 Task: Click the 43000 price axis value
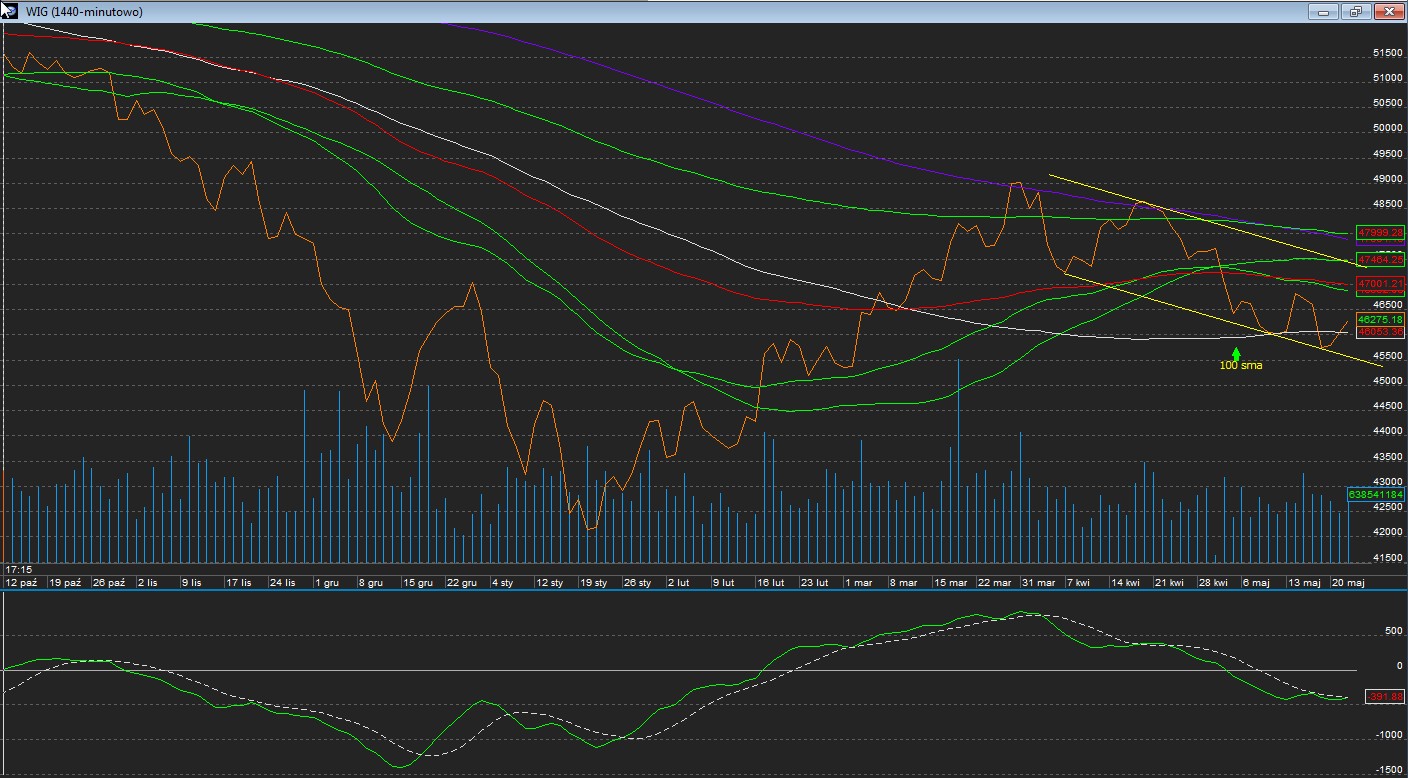pyautogui.click(x=1386, y=482)
